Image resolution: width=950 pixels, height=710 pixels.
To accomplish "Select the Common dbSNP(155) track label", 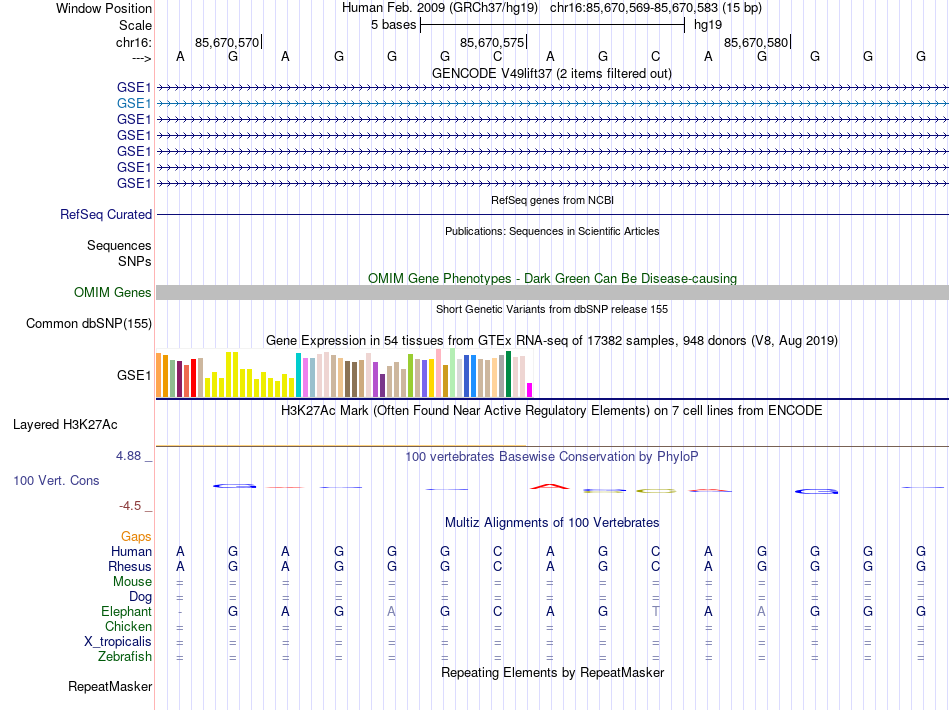I will [x=89, y=323].
